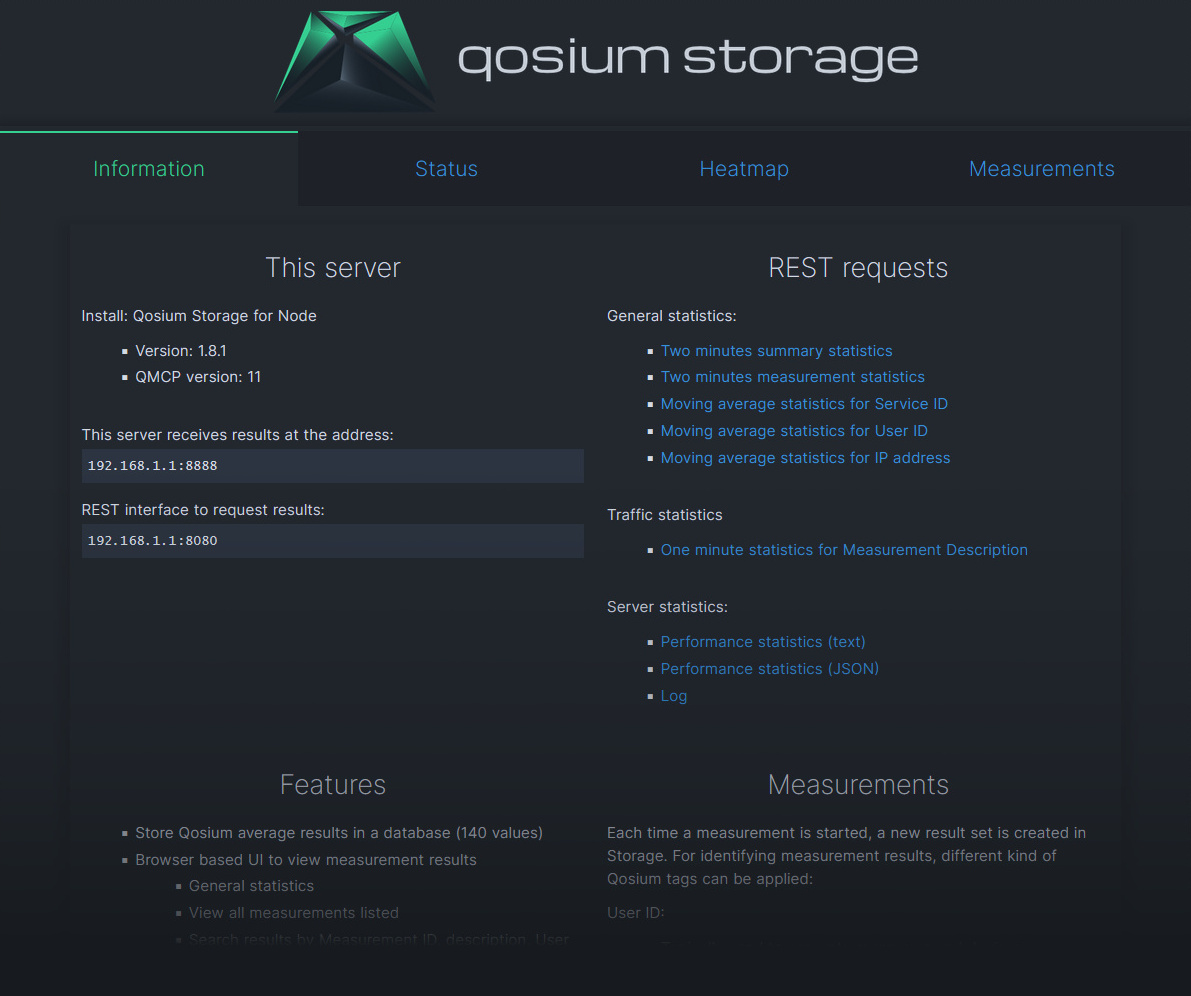Image resolution: width=1191 pixels, height=996 pixels.
Task: Click the REST interface address 192.168.1.1:8080
Action: (333, 541)
